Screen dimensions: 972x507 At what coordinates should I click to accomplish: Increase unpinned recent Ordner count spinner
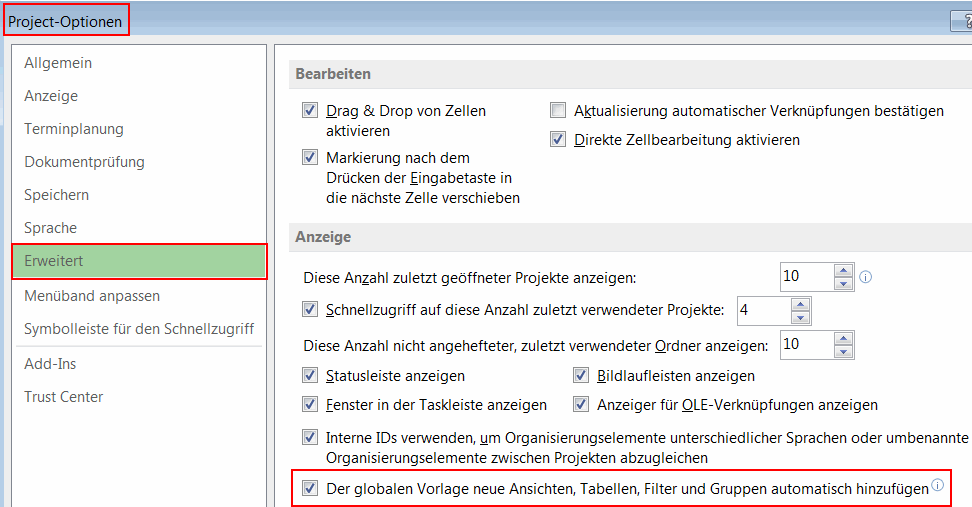click(844, 339)
